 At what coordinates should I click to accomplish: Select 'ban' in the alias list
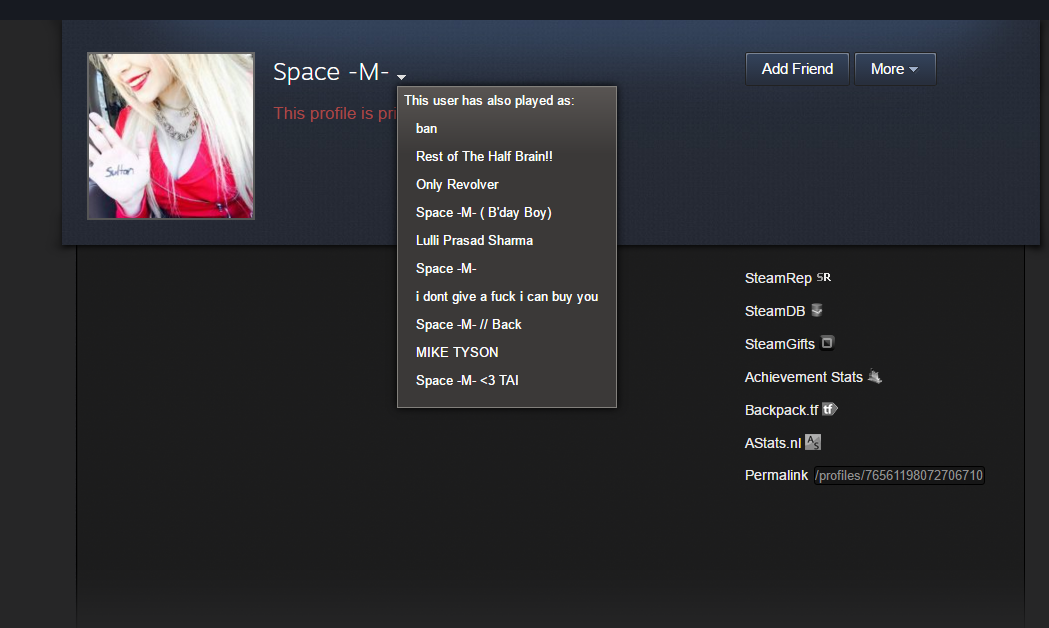426,128
